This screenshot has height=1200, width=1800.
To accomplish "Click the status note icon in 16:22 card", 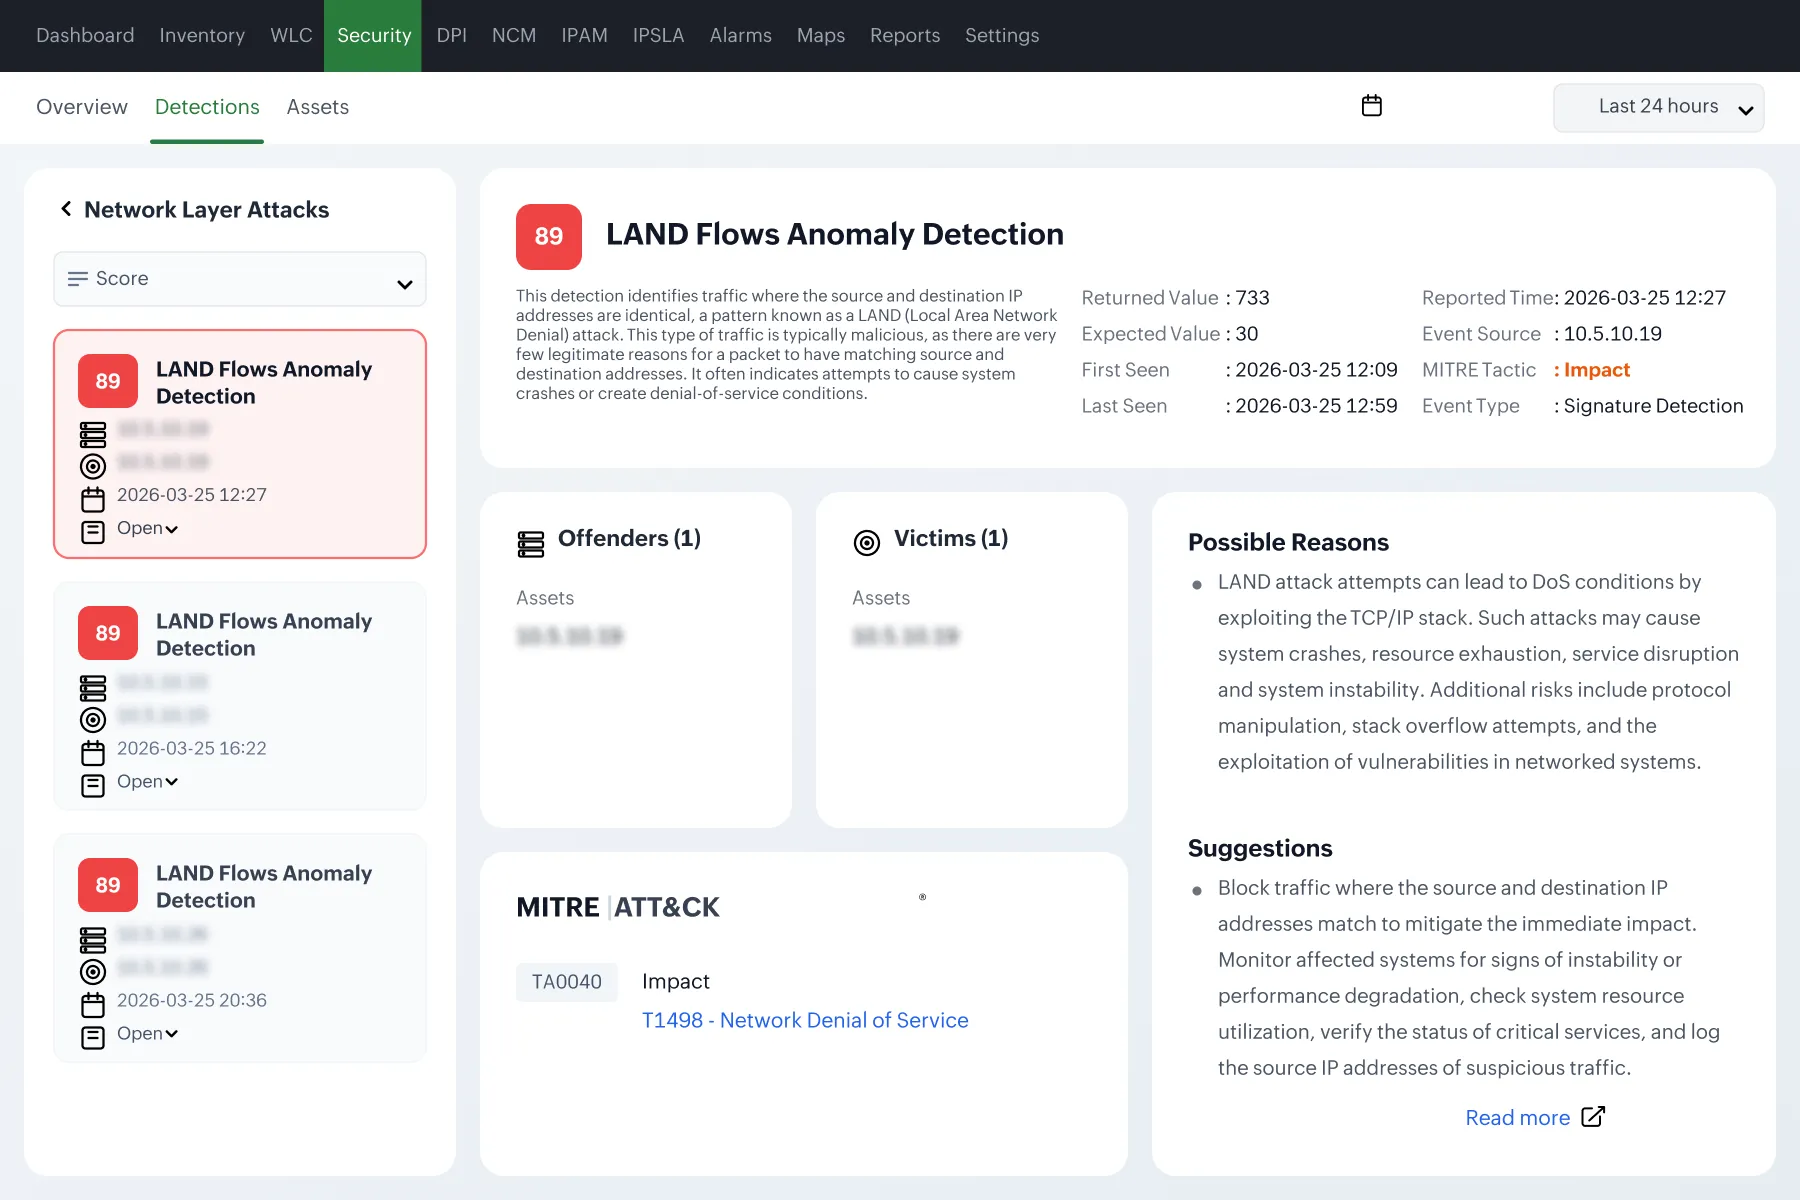I will 93,786.
